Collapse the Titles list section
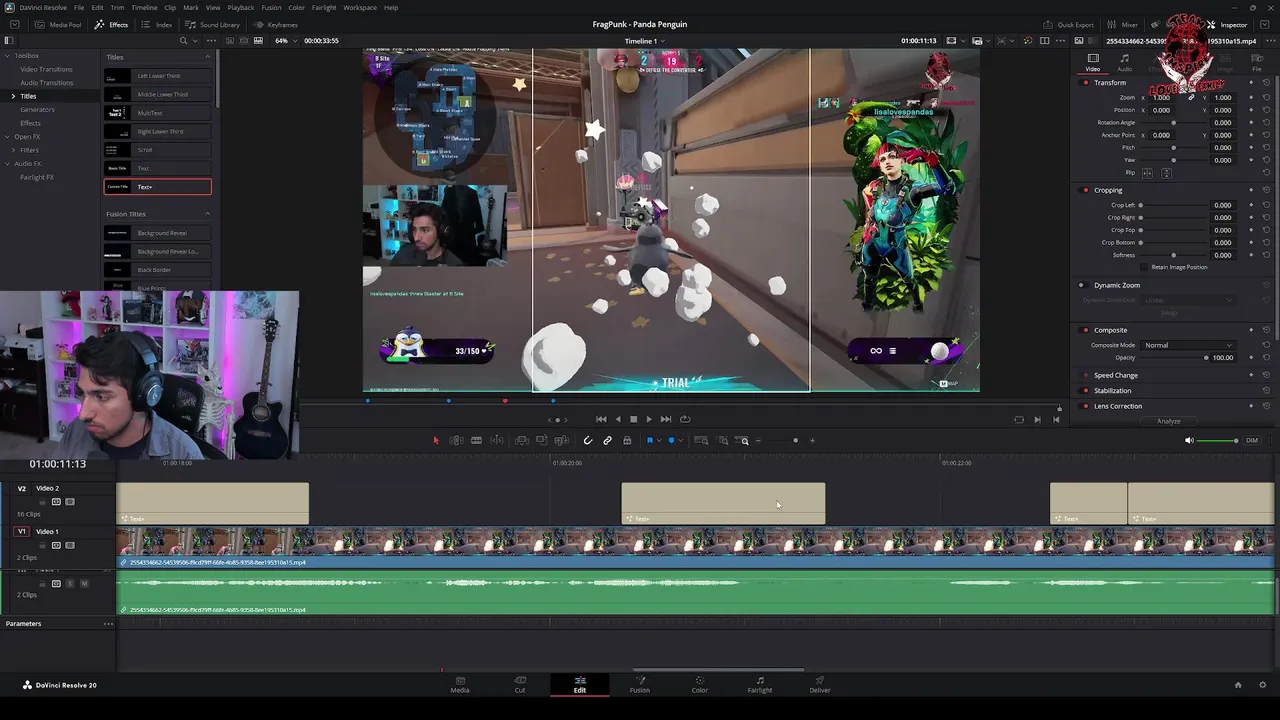 point(208,57)
